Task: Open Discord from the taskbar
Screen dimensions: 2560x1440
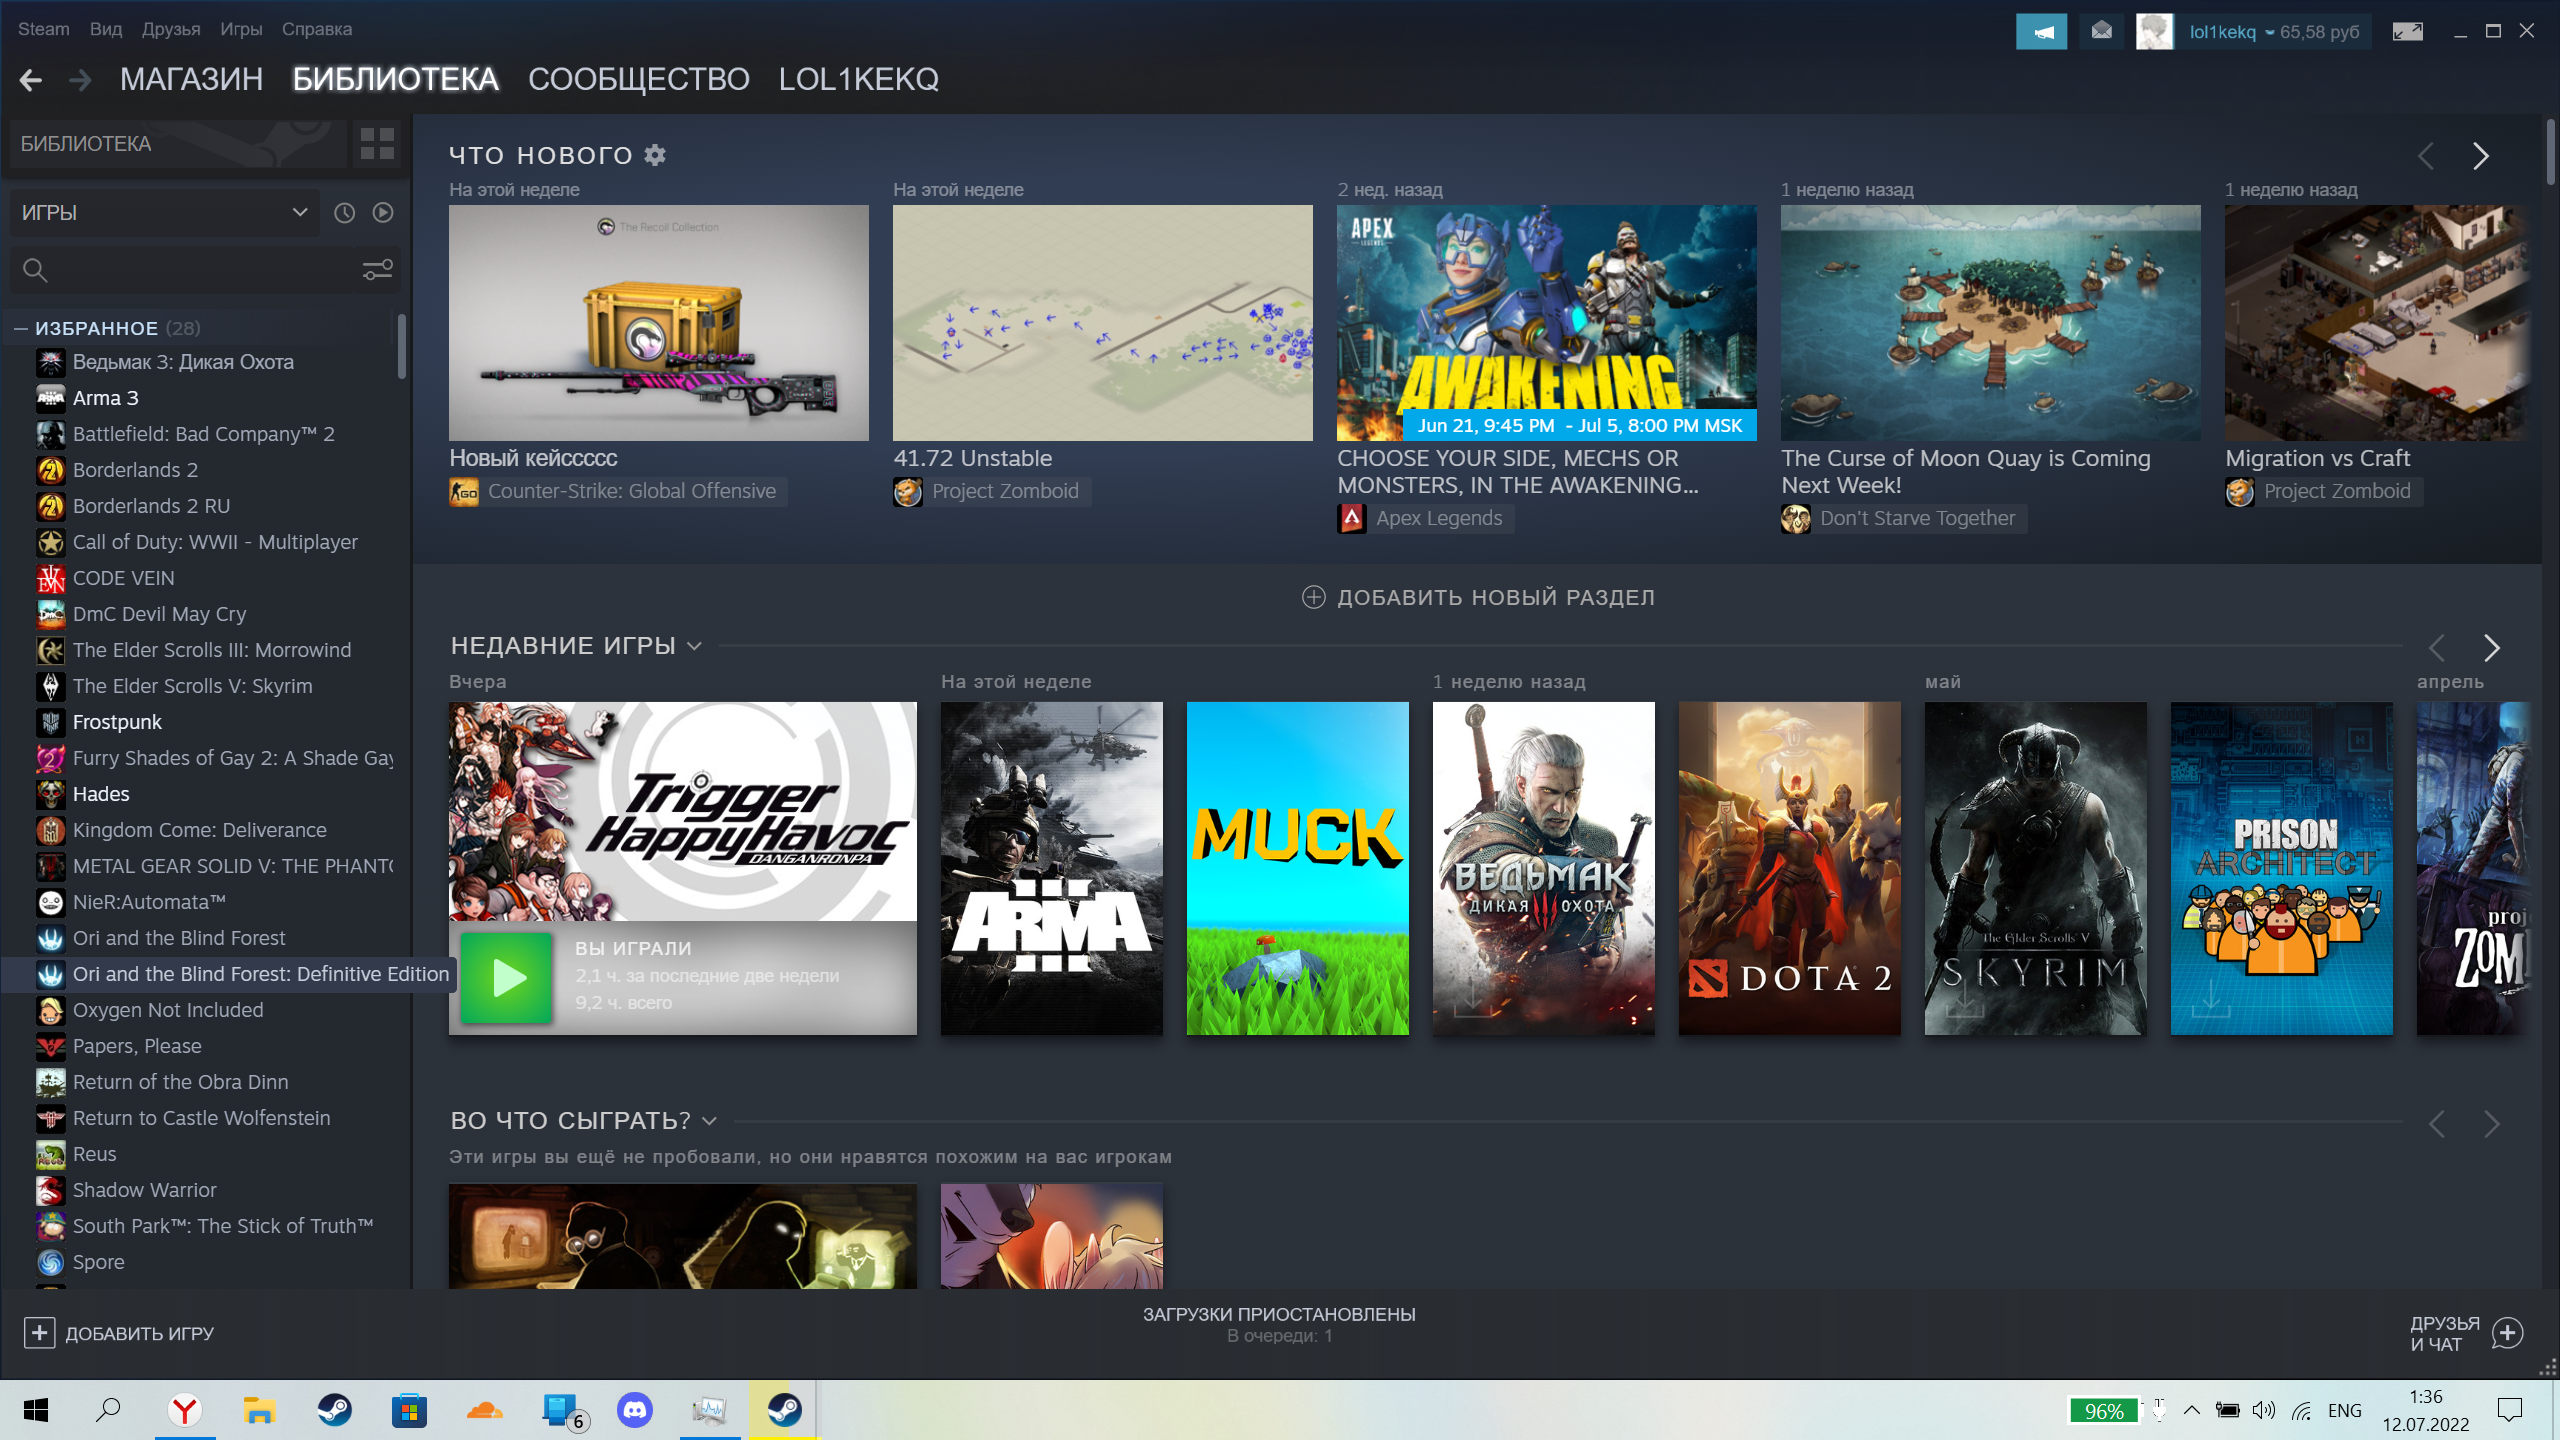Action: click(635, 1410)
